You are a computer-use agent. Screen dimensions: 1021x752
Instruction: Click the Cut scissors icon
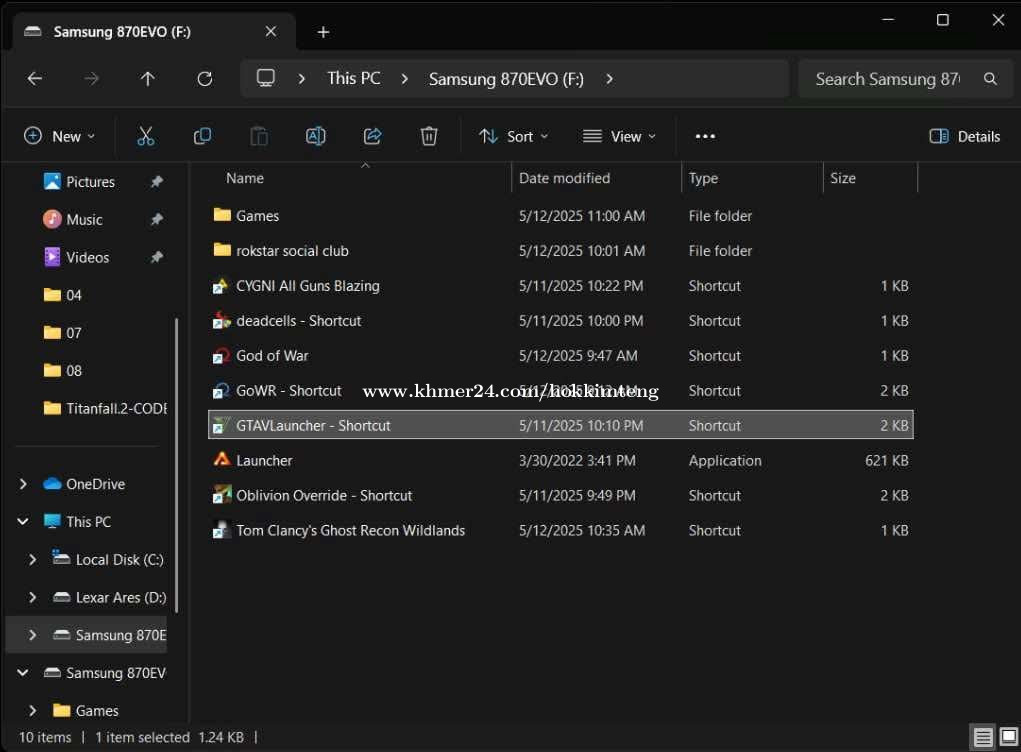[145, 136]
